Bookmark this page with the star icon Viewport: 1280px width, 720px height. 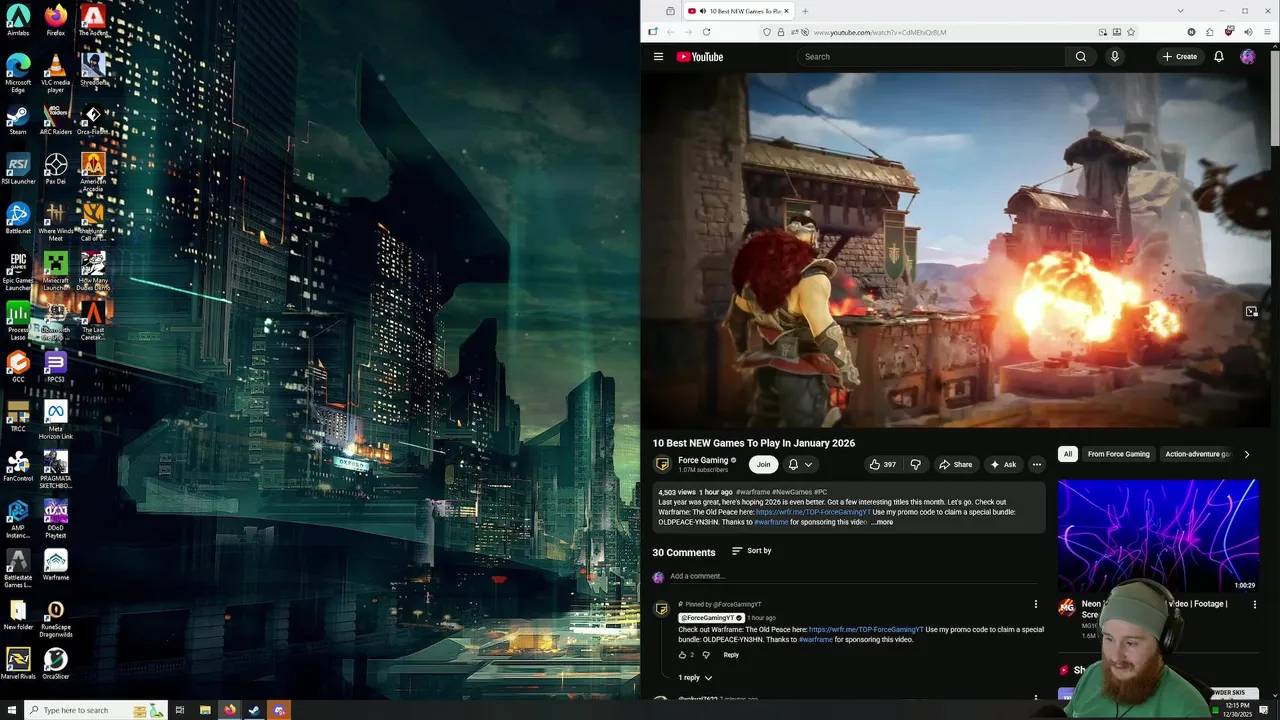click(x=1131, y=32)
